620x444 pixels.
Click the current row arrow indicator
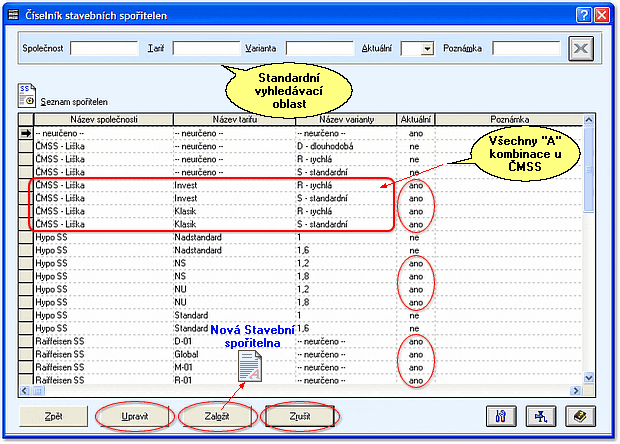coord(26,132)
